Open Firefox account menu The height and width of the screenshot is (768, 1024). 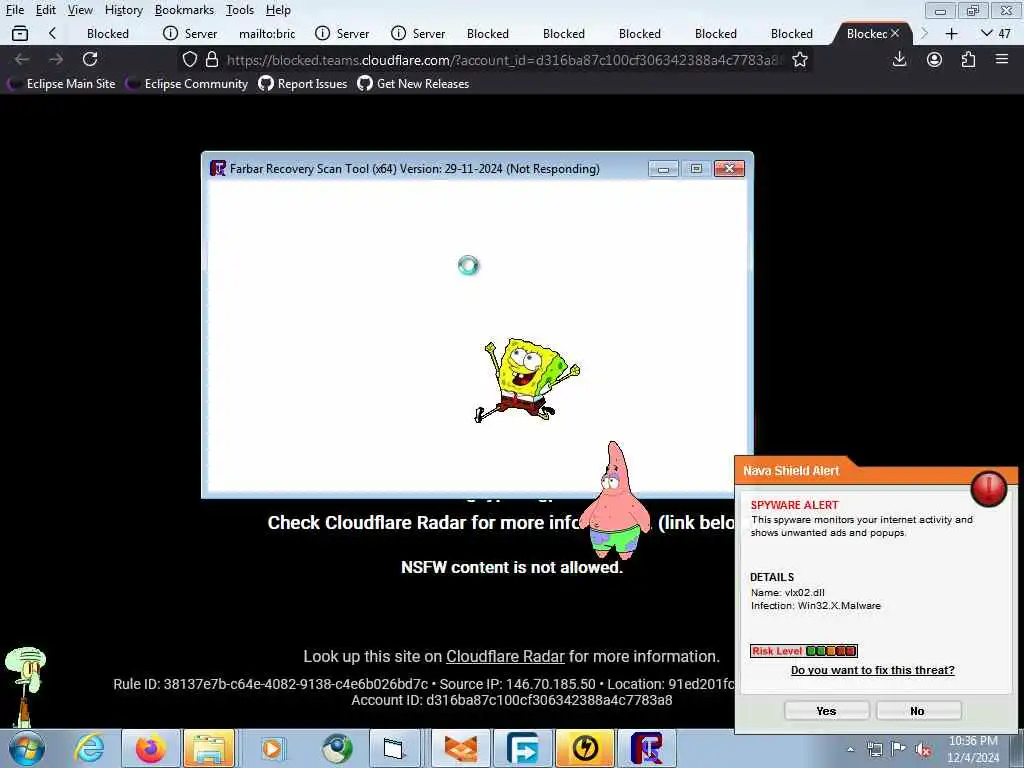[934, 59]
